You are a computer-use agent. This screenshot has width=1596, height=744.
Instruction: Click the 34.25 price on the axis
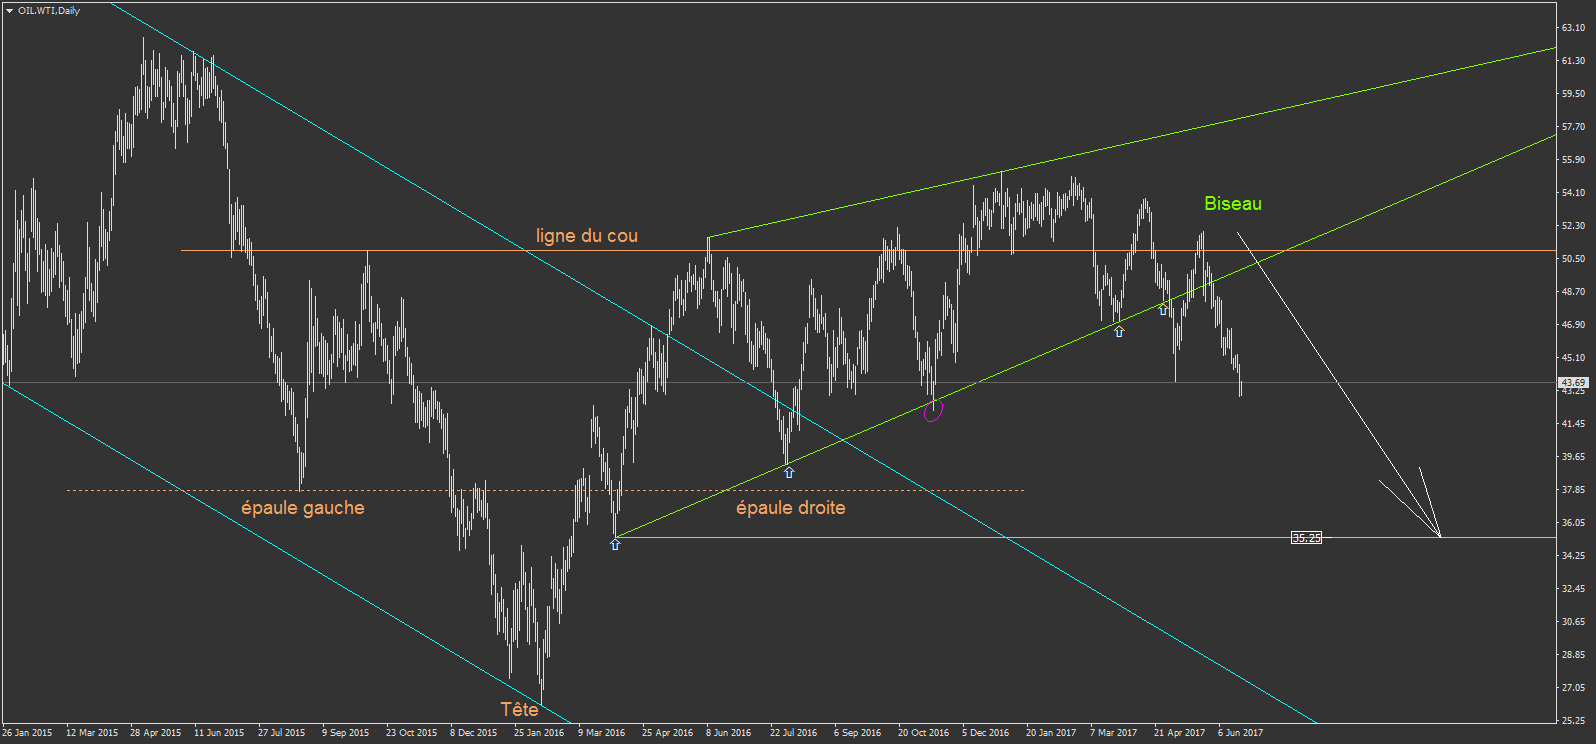1573,556
